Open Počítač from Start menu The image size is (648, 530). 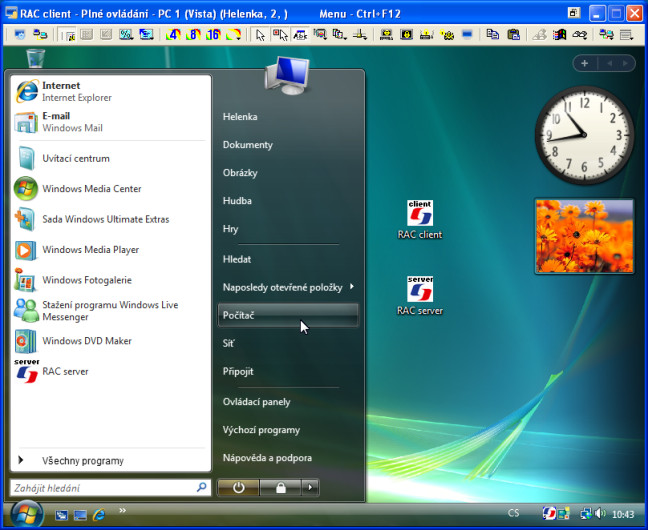point(288,315)
